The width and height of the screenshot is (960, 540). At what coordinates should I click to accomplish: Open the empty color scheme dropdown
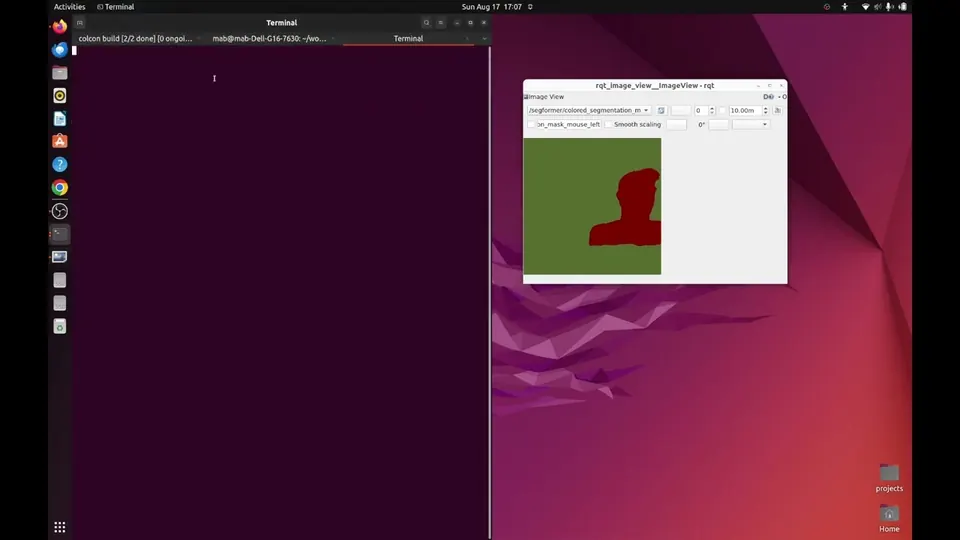click(751, 124)
